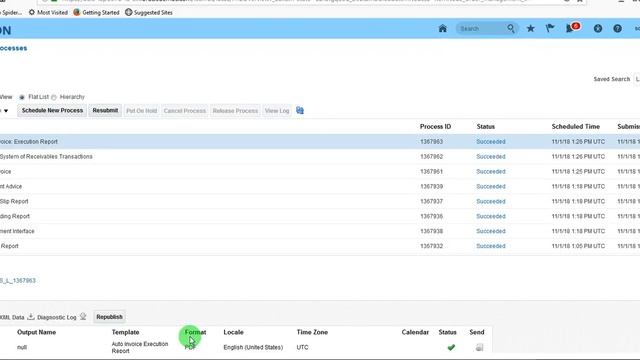
Task: Click the Processes page heading
Action: pyautogui.click(x=13, y=48)
